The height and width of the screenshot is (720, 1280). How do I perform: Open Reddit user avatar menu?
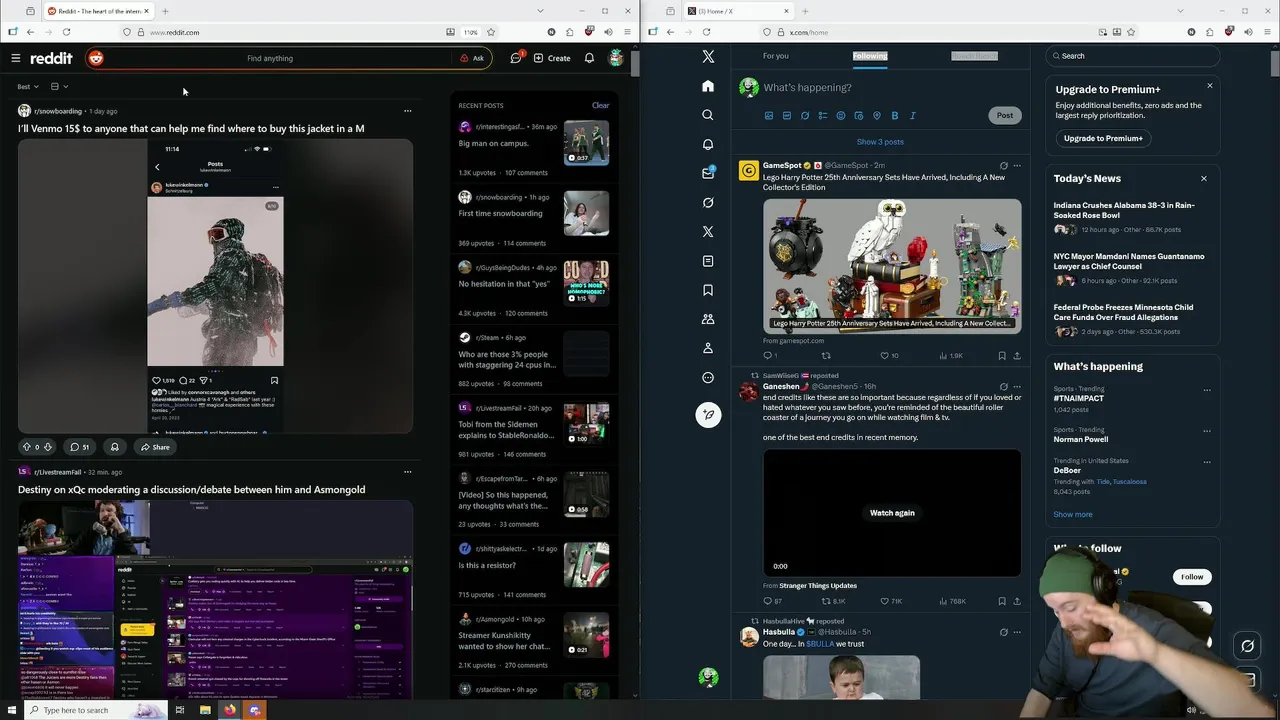(616, 58)
